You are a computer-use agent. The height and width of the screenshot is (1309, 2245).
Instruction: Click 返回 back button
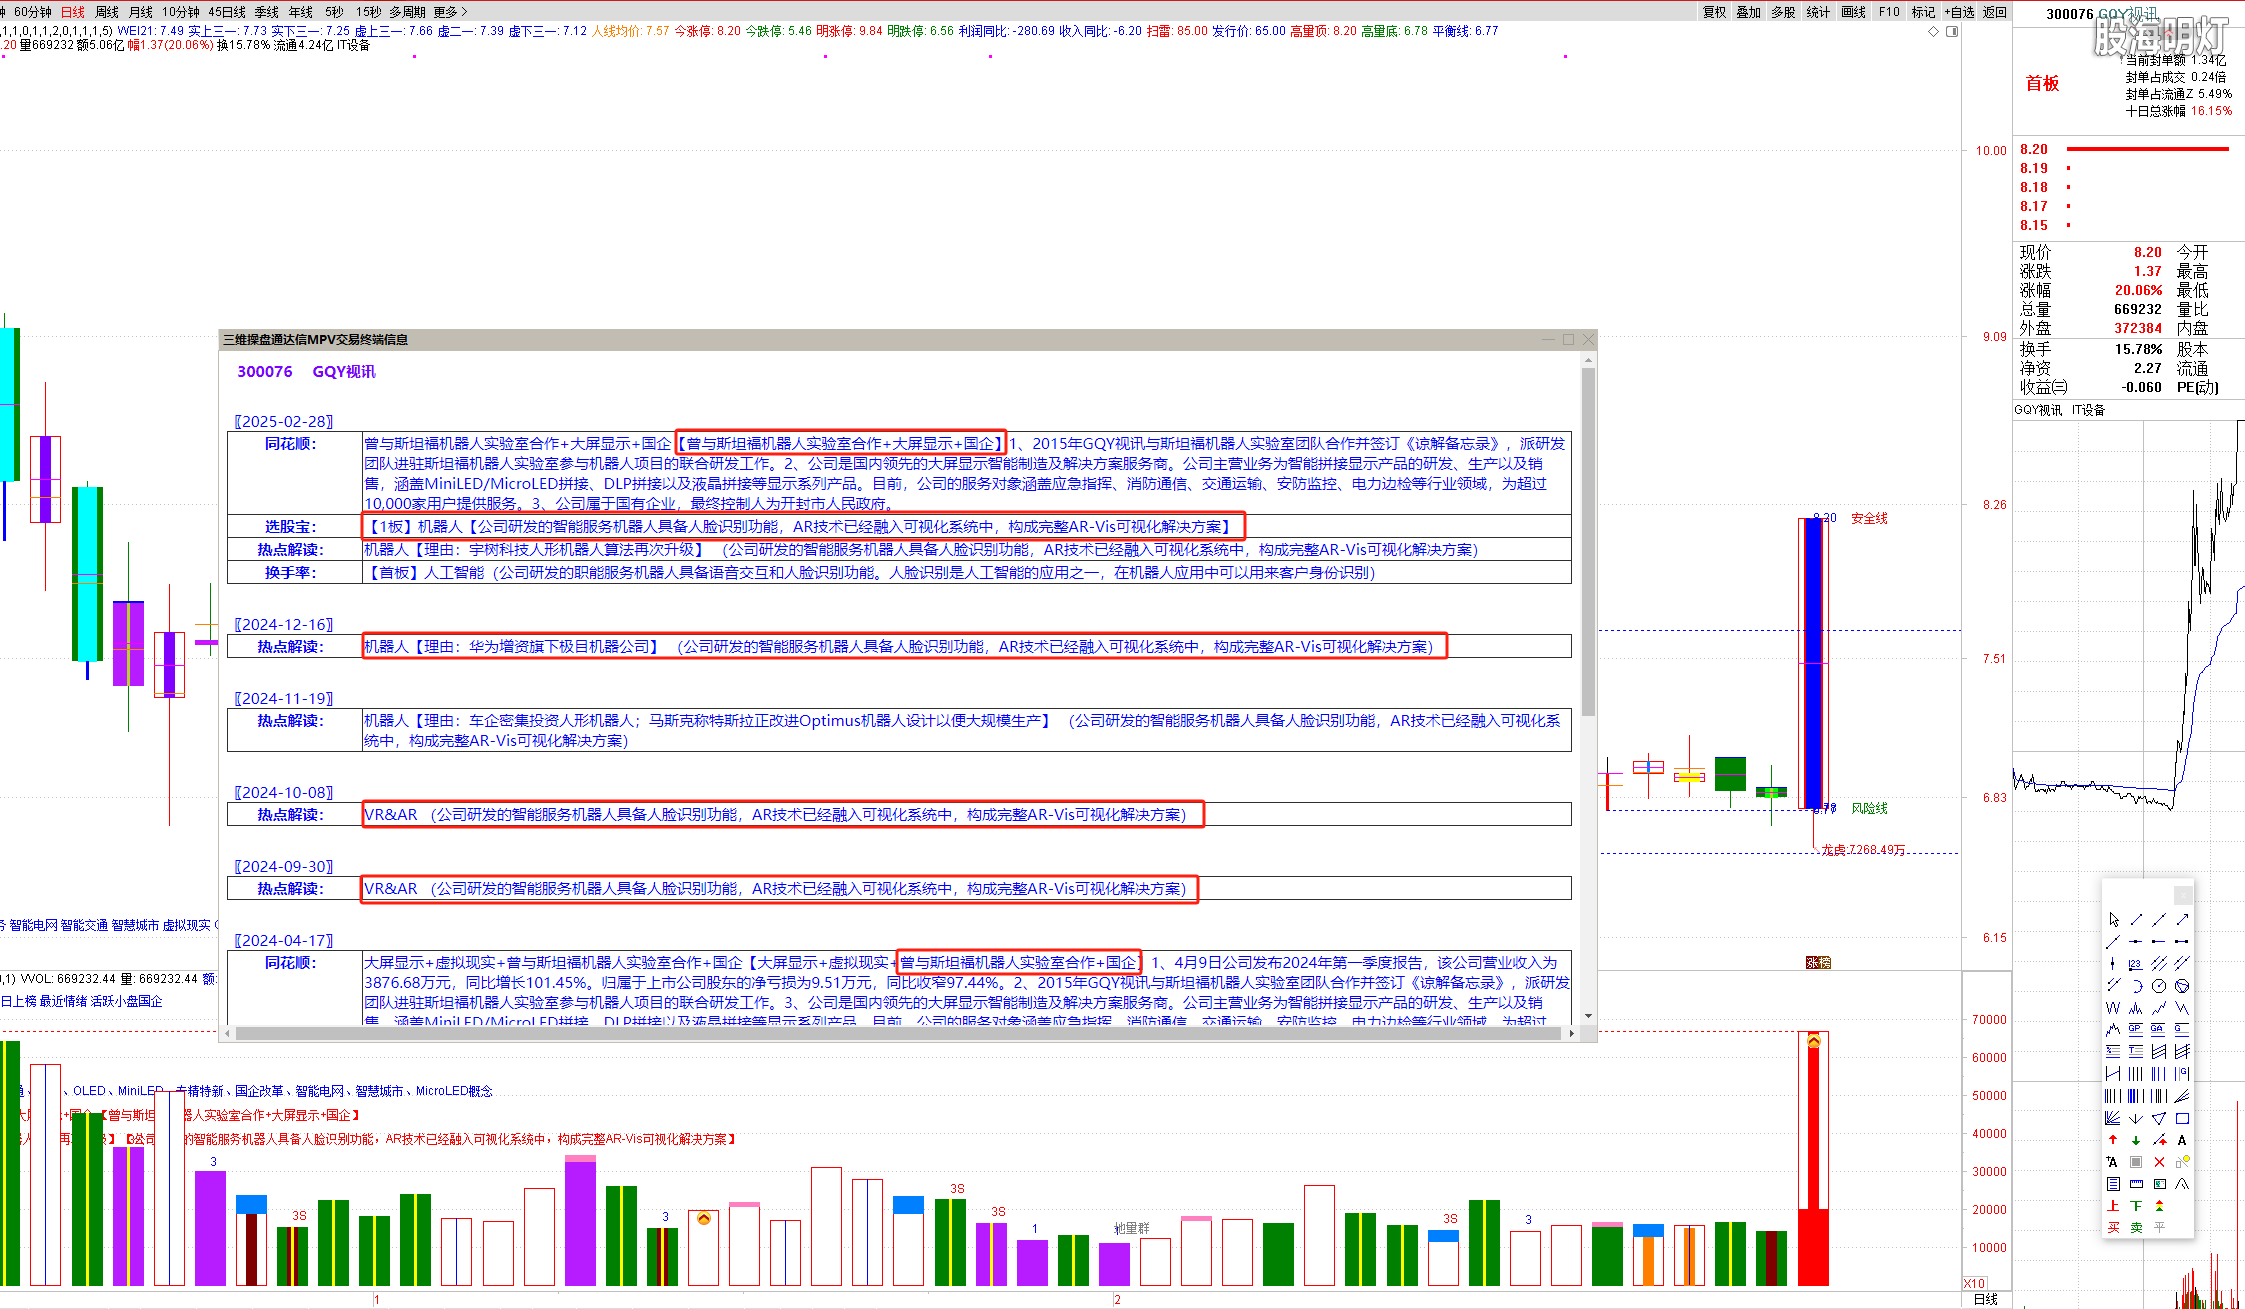[1995, 12]
